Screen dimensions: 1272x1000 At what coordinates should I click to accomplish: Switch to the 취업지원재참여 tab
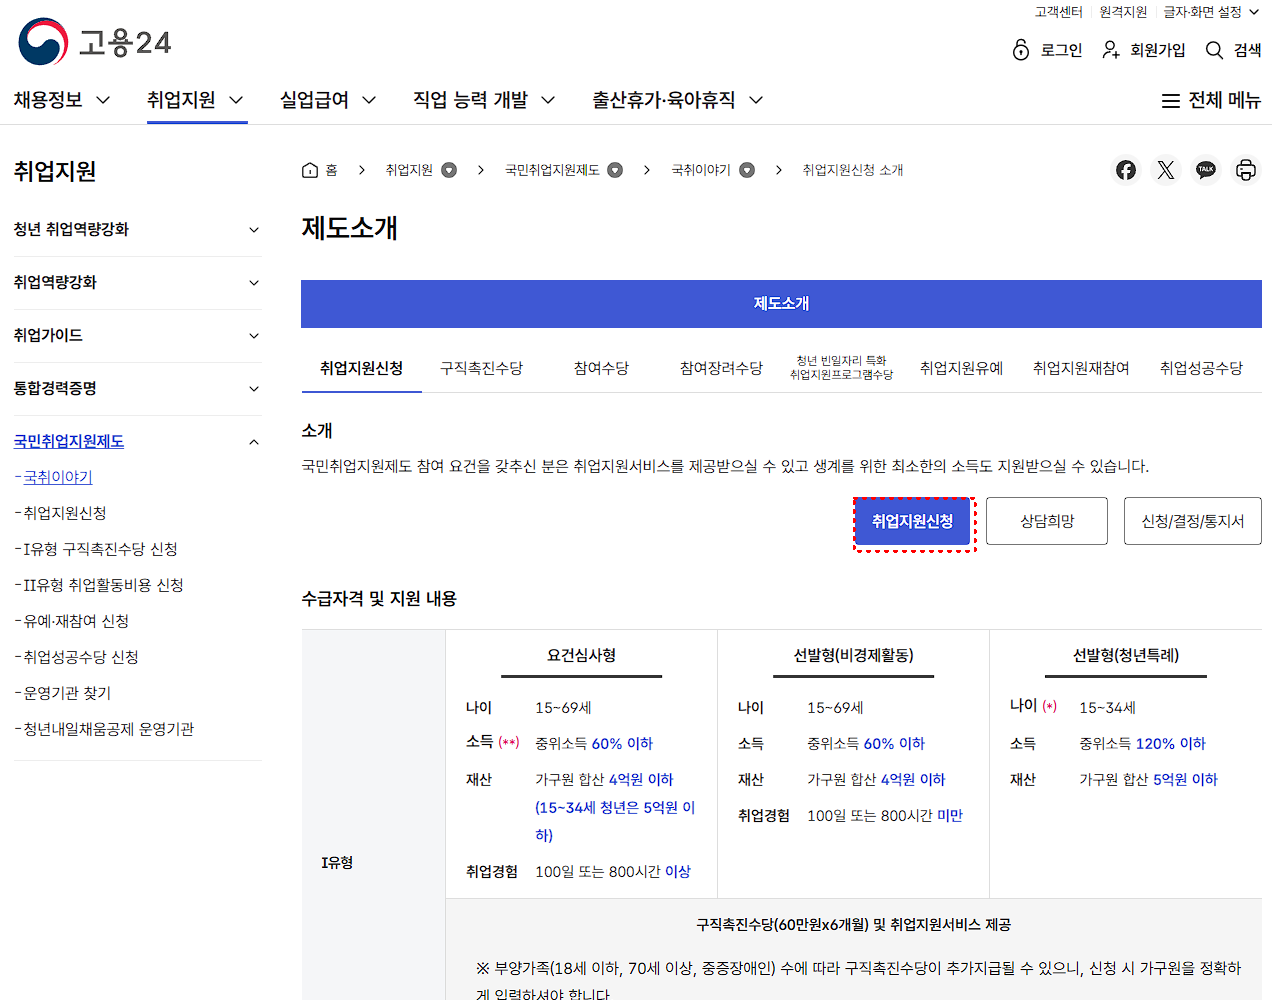pos(1081,368)
